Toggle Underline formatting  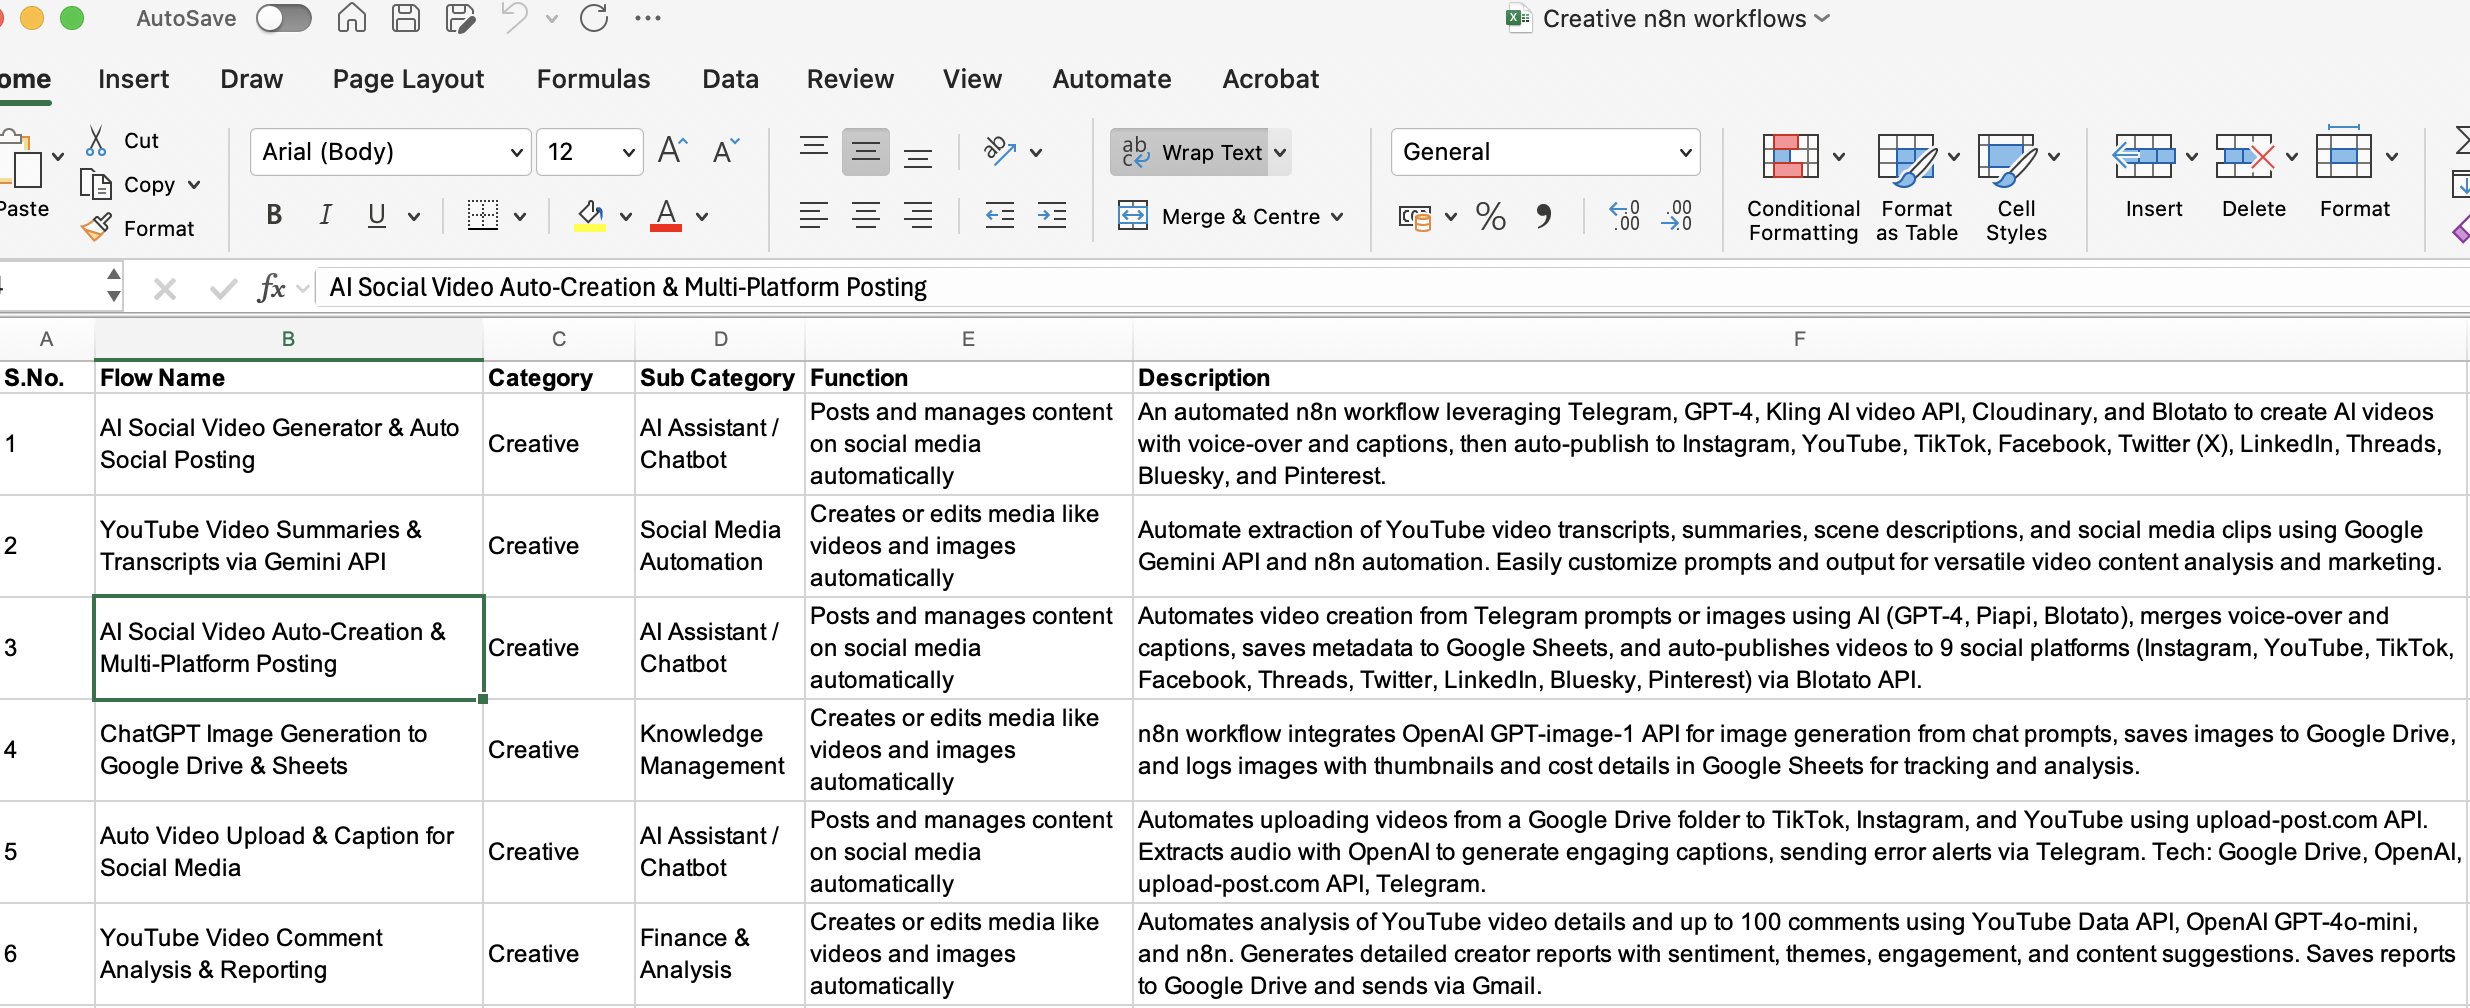[377, 215]
